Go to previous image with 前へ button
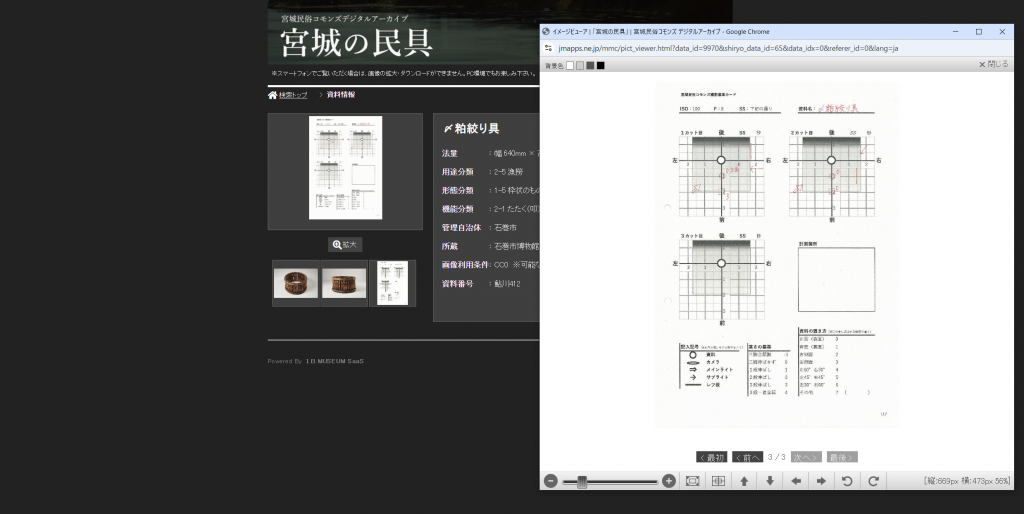This screenshot has height=514, width=1024. [747, 457]
